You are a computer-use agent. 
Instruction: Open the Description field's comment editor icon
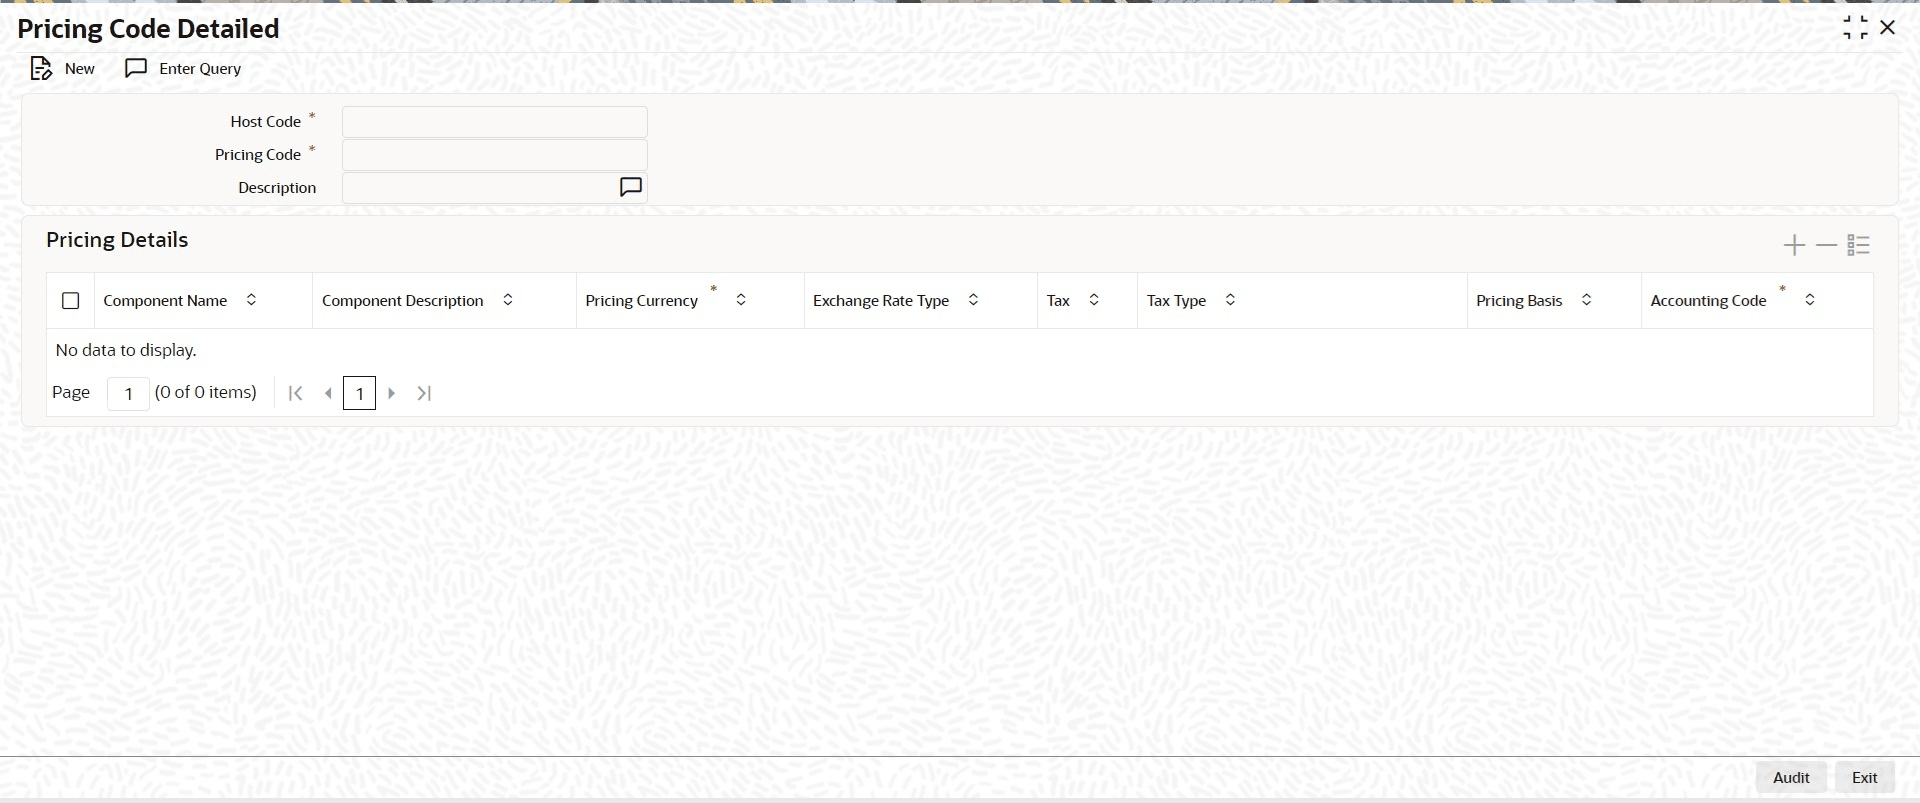(x=631, y=187)
